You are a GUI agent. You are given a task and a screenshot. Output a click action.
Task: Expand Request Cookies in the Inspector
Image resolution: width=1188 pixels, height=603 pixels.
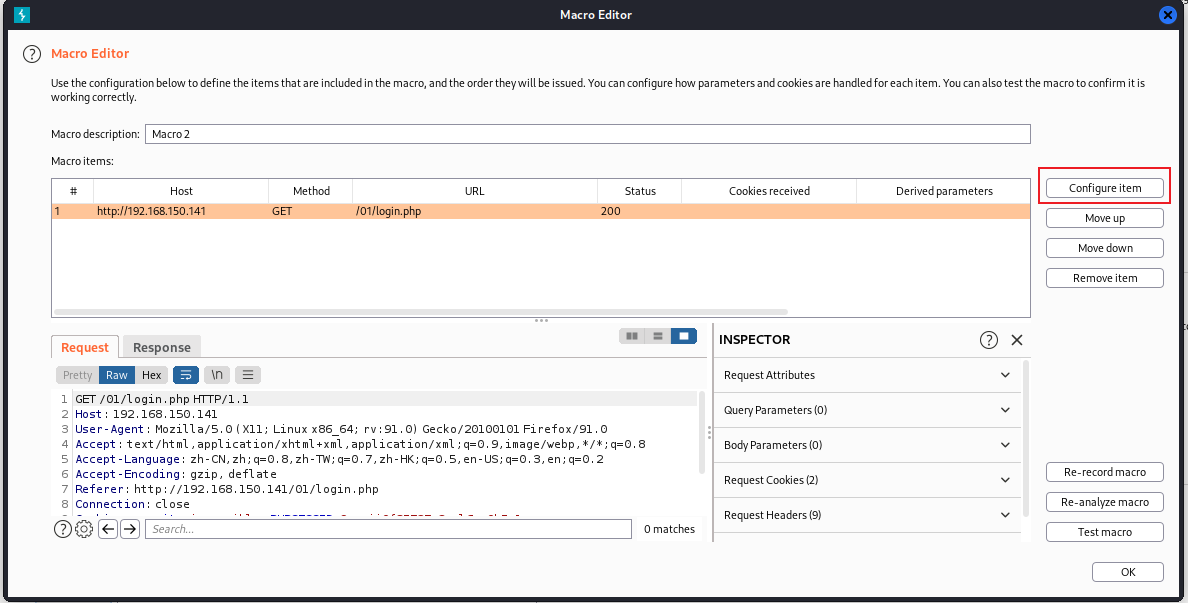click(x=866, y=480)
